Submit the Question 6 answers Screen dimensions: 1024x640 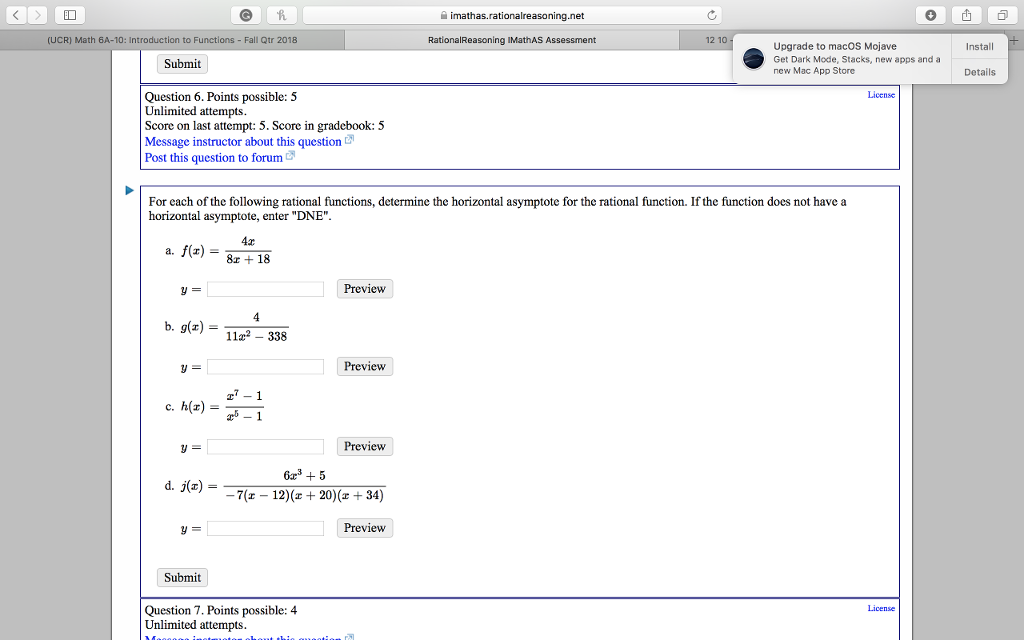point(181,577)
